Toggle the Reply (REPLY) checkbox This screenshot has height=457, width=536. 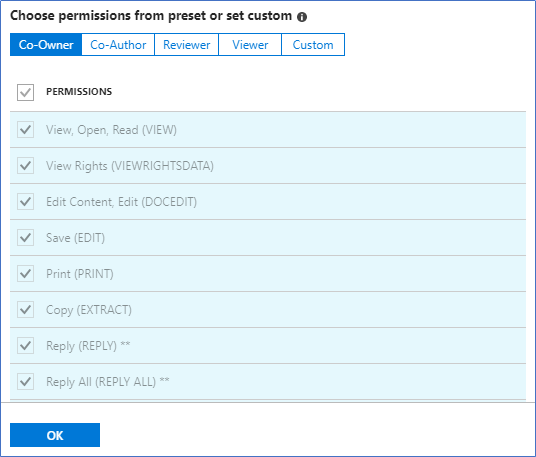click(x=26, y=346)
